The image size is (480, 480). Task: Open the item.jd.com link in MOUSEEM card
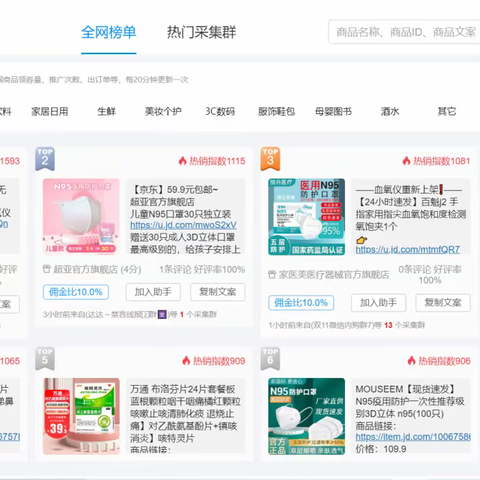coord(413,437)
